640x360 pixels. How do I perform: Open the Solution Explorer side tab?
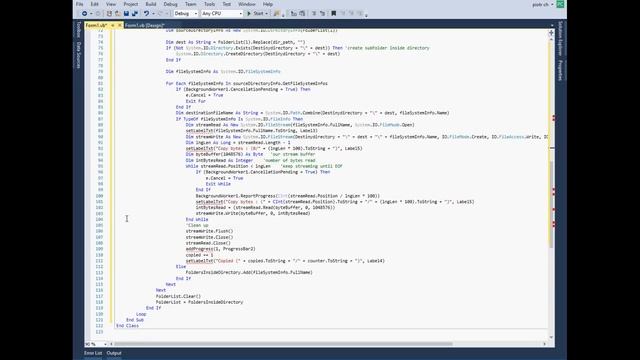(x=560, y=39)
